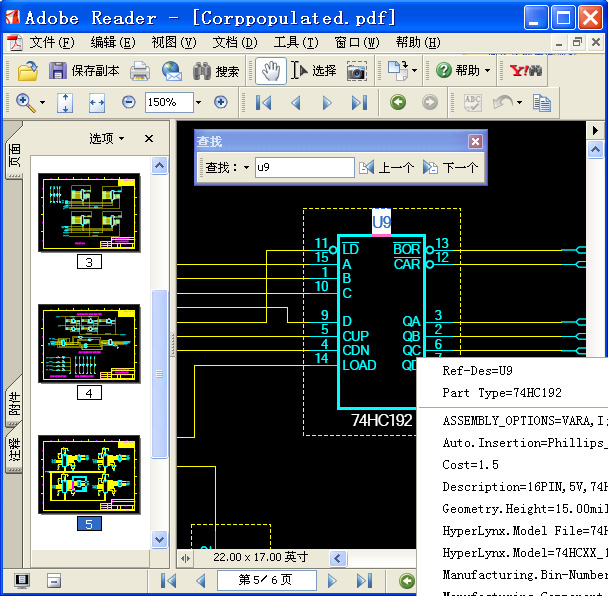Viewport: 608px width, 596px height.
Task: Click the Print icon in toolbar
Action: point(140,71)
